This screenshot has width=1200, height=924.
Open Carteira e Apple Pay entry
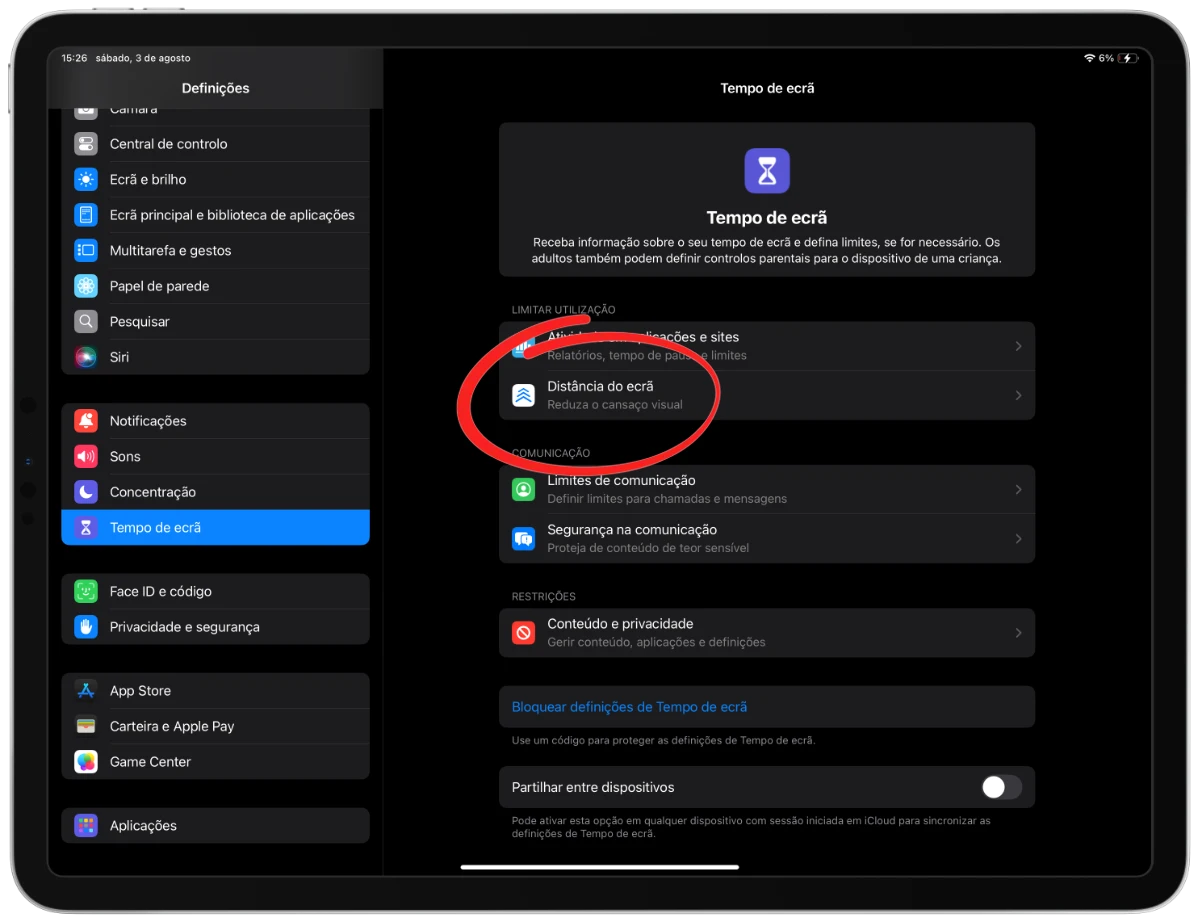[x=215, y=726]
